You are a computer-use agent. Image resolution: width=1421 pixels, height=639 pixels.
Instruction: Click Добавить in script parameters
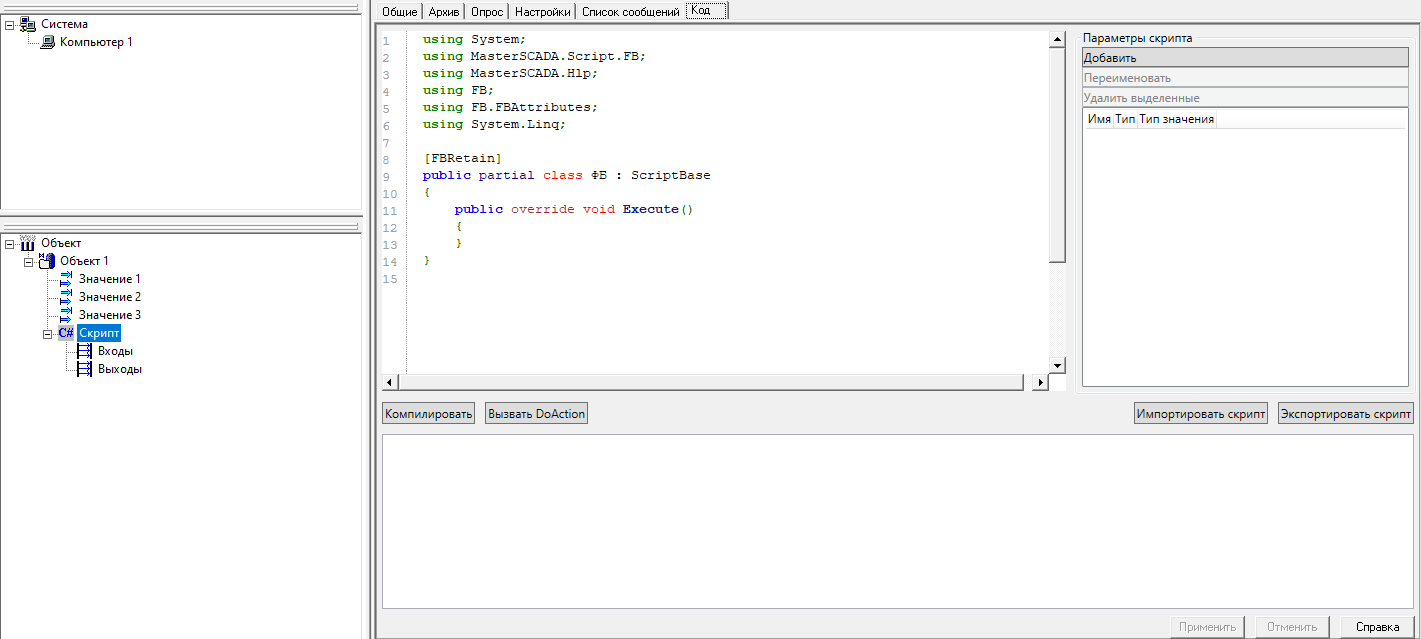[x=1245, y=57]
